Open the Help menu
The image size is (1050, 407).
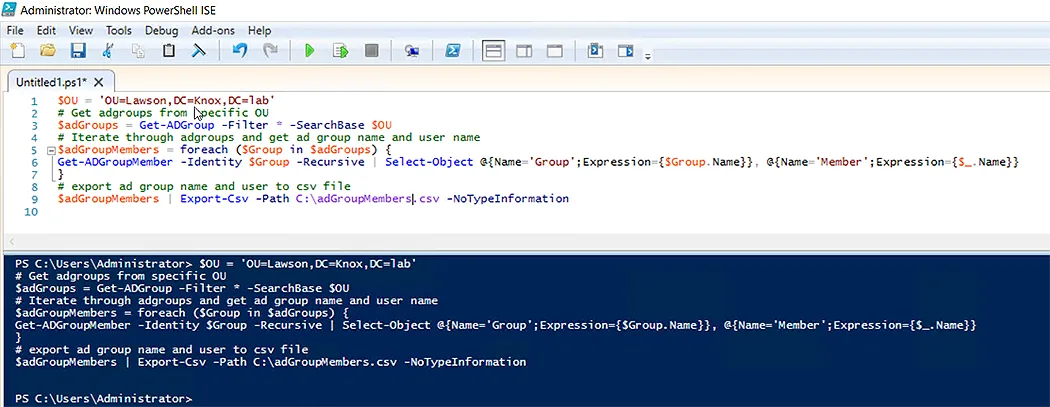(259, 31)
